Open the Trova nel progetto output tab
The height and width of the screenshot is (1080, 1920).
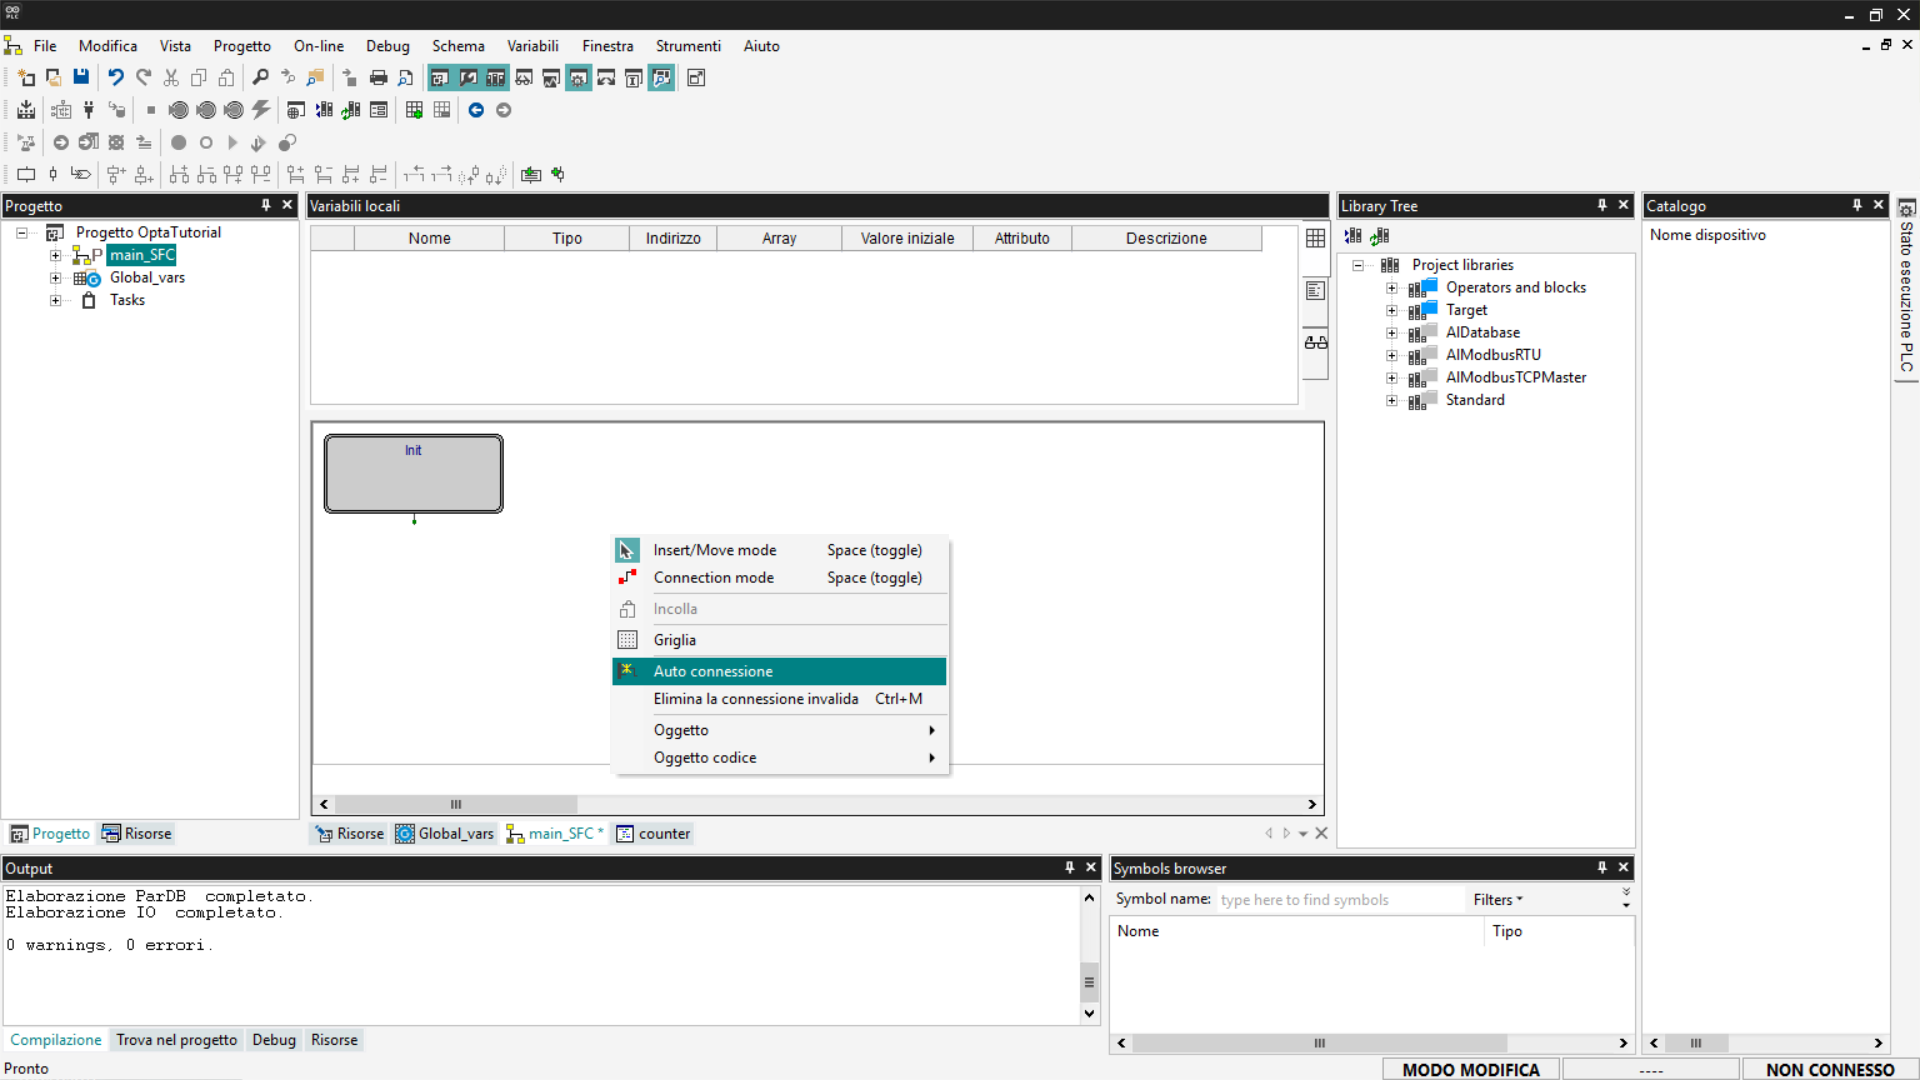[176, 1040]
